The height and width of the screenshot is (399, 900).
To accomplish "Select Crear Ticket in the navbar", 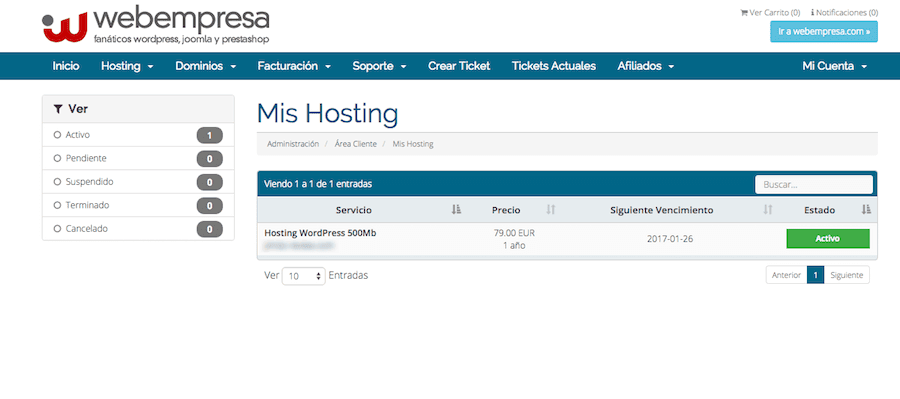I will [459, 66].
